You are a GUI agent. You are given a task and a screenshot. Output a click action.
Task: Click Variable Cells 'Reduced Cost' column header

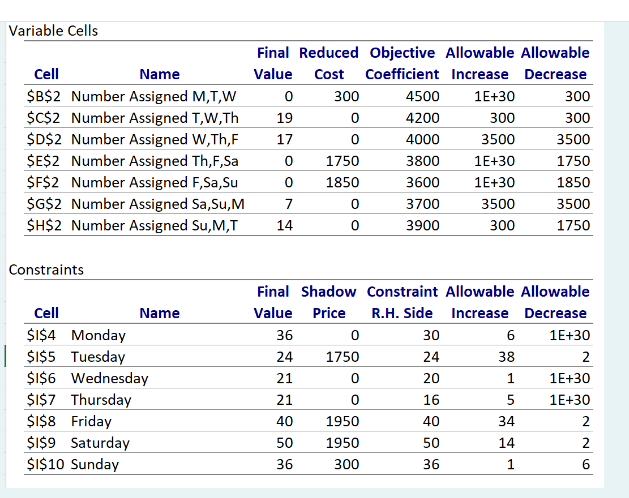329,63
